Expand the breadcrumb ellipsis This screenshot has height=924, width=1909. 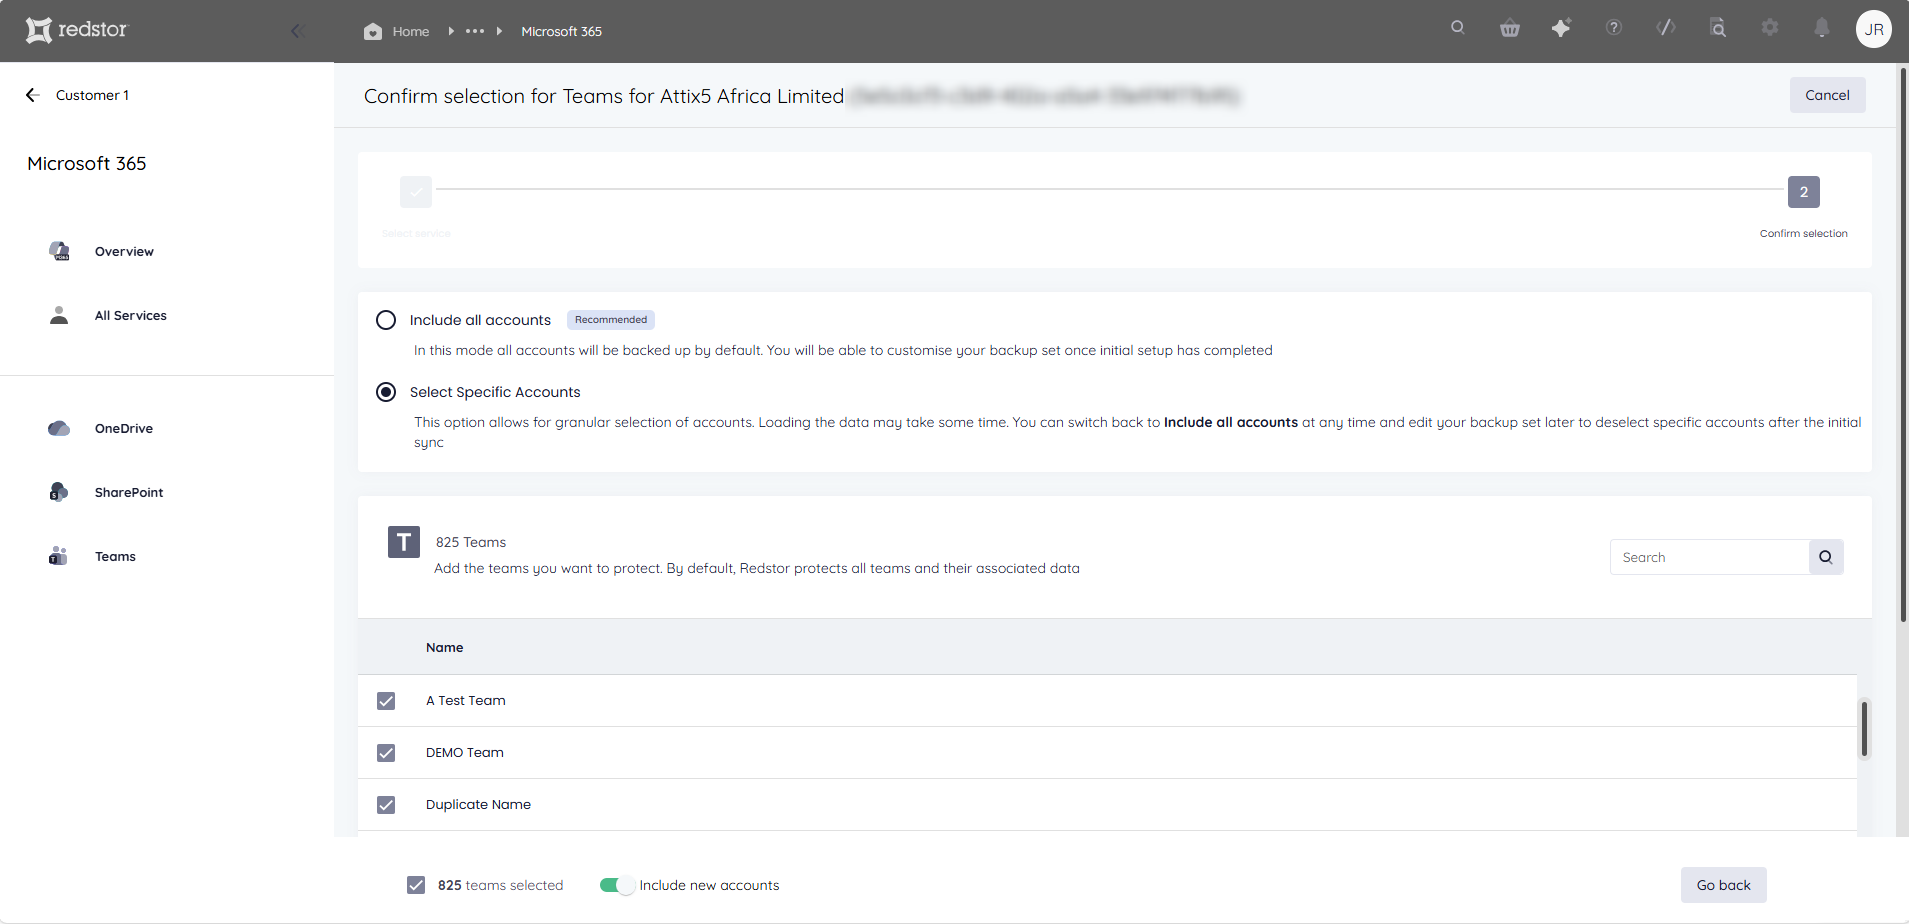475,31
